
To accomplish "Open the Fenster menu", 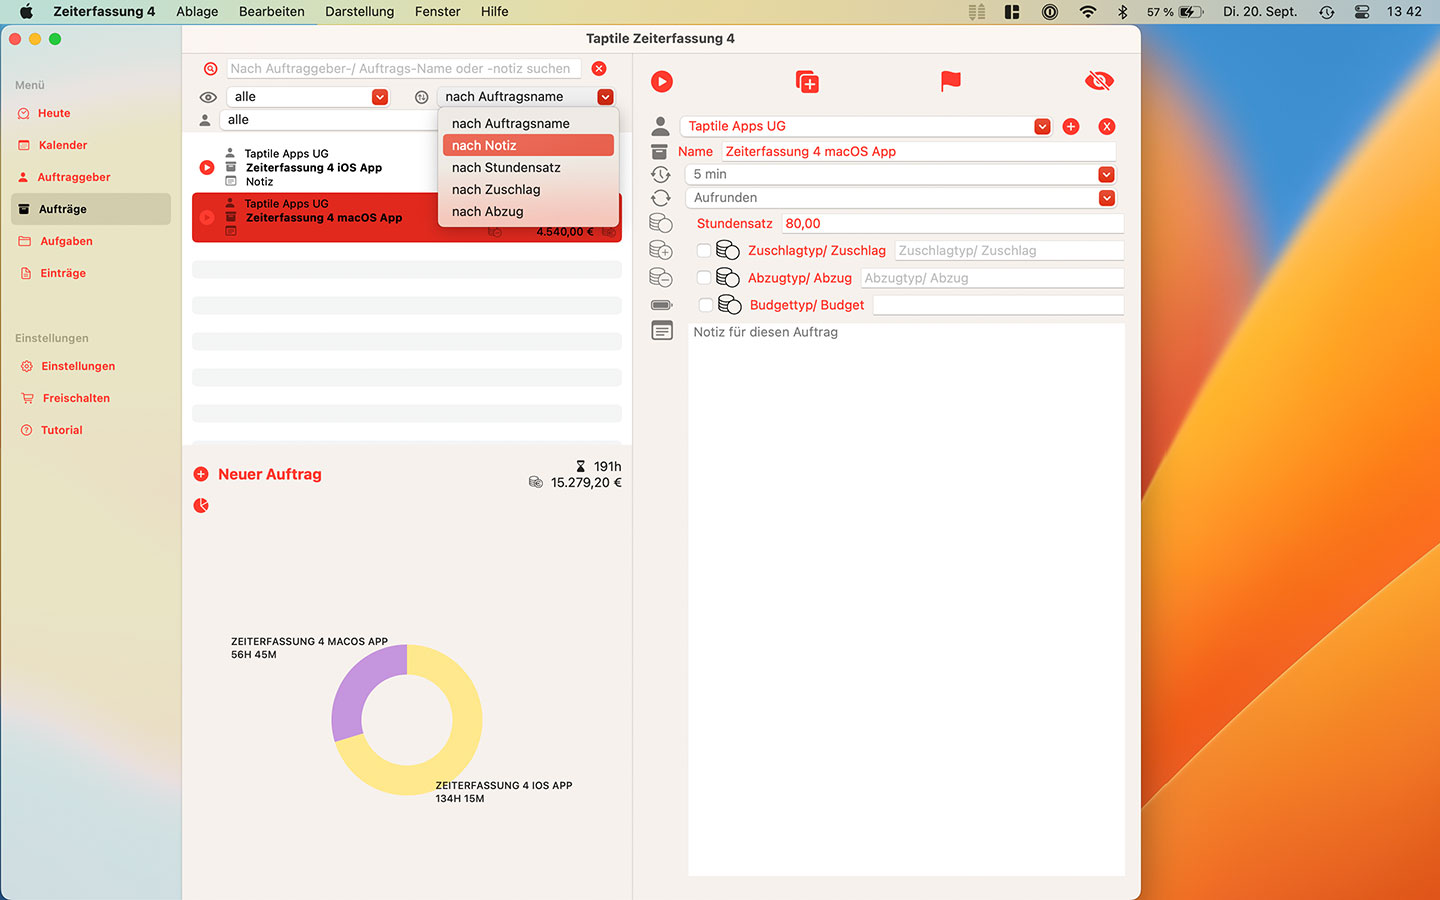I will pos(438,12).
